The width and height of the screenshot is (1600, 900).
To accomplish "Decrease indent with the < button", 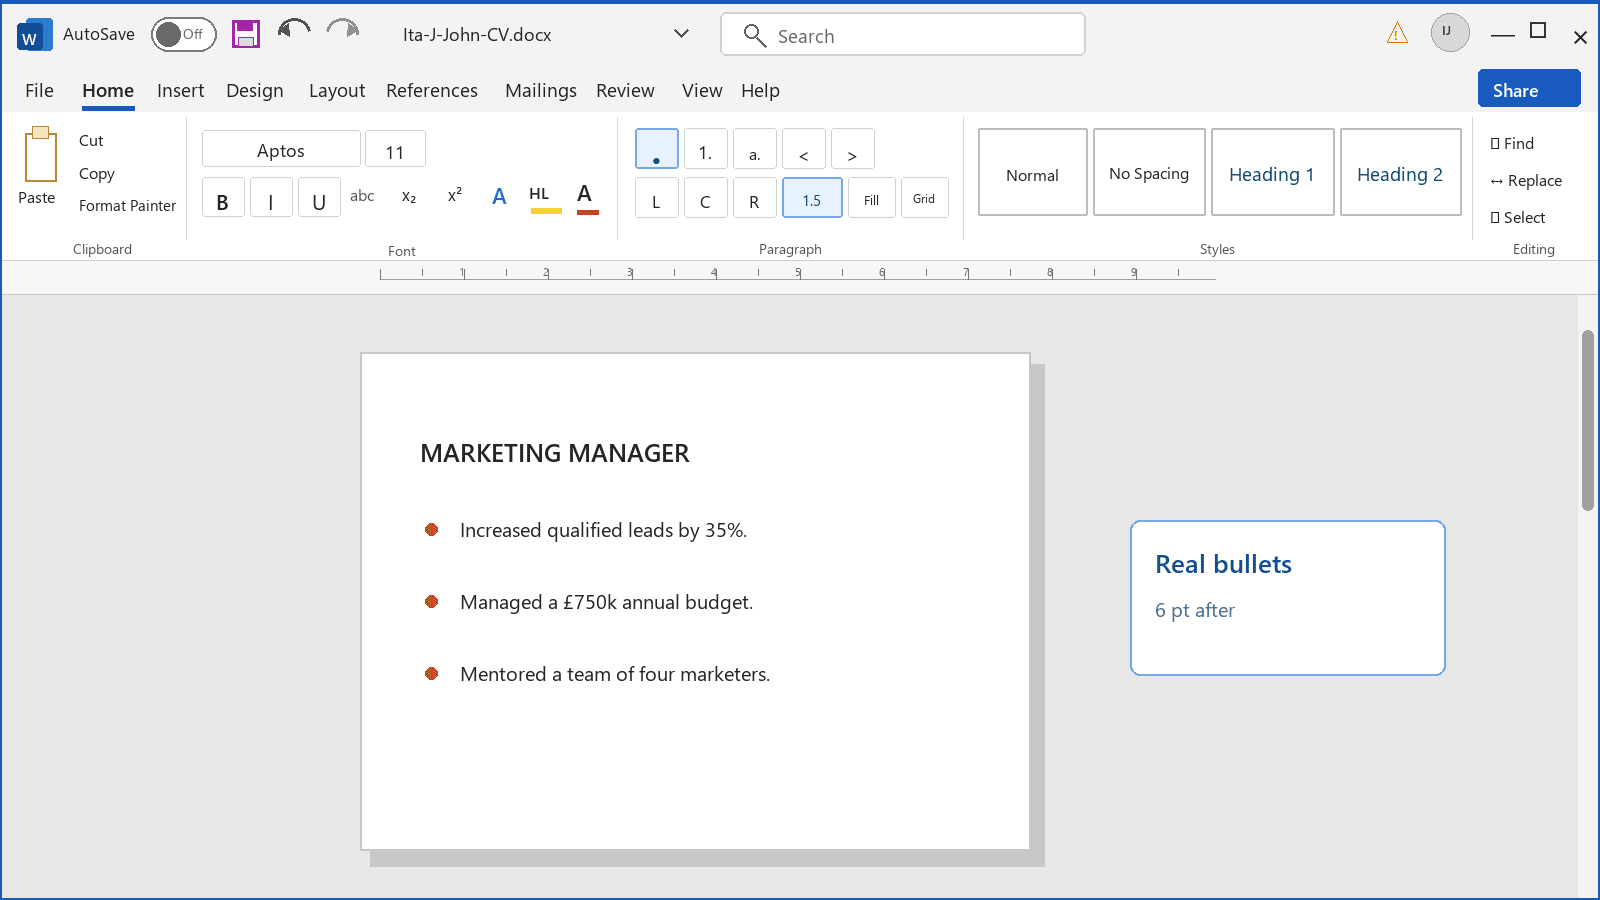I will (x=804, y=149).
